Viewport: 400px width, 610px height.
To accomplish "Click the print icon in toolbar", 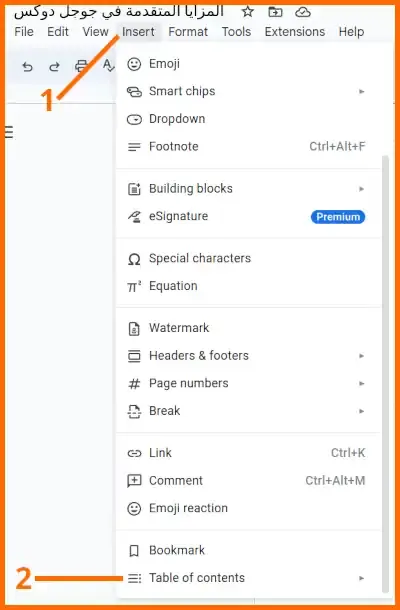I will tap(81, 67).
